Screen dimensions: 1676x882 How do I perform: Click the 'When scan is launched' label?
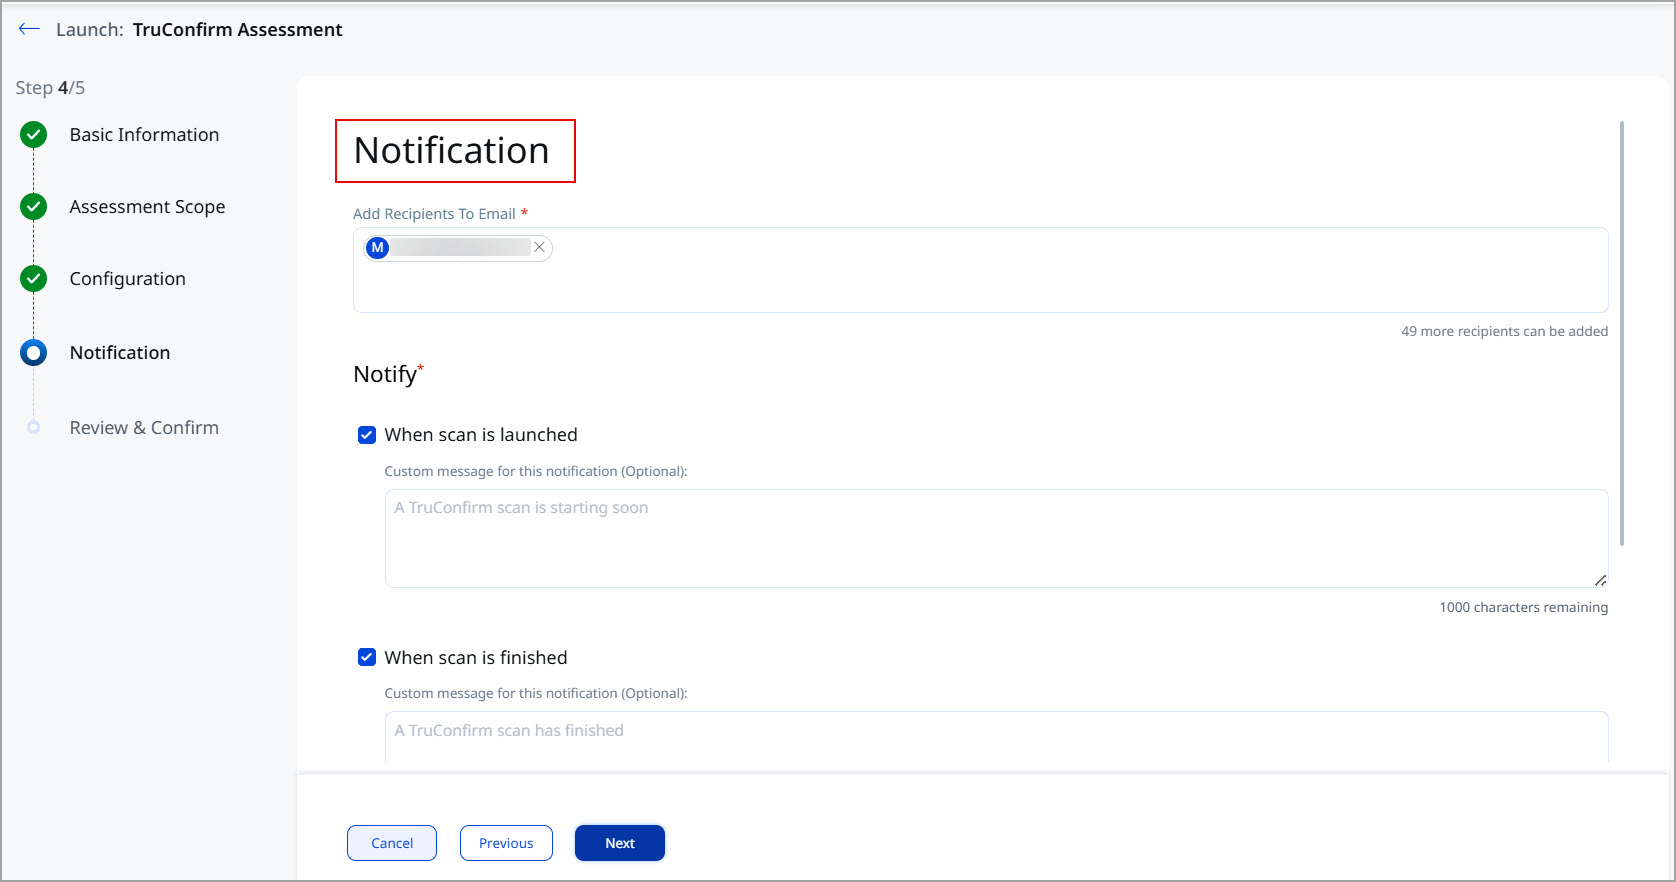click(x=481, y=434)
